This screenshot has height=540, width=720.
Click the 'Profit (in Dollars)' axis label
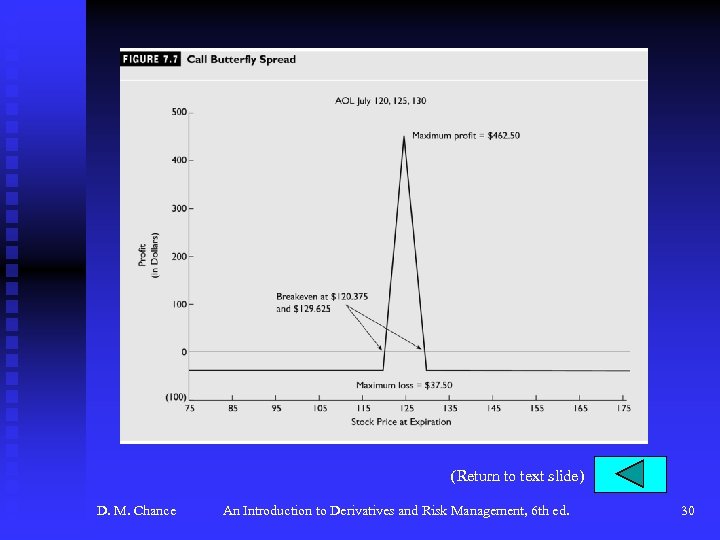coord(148,255)
